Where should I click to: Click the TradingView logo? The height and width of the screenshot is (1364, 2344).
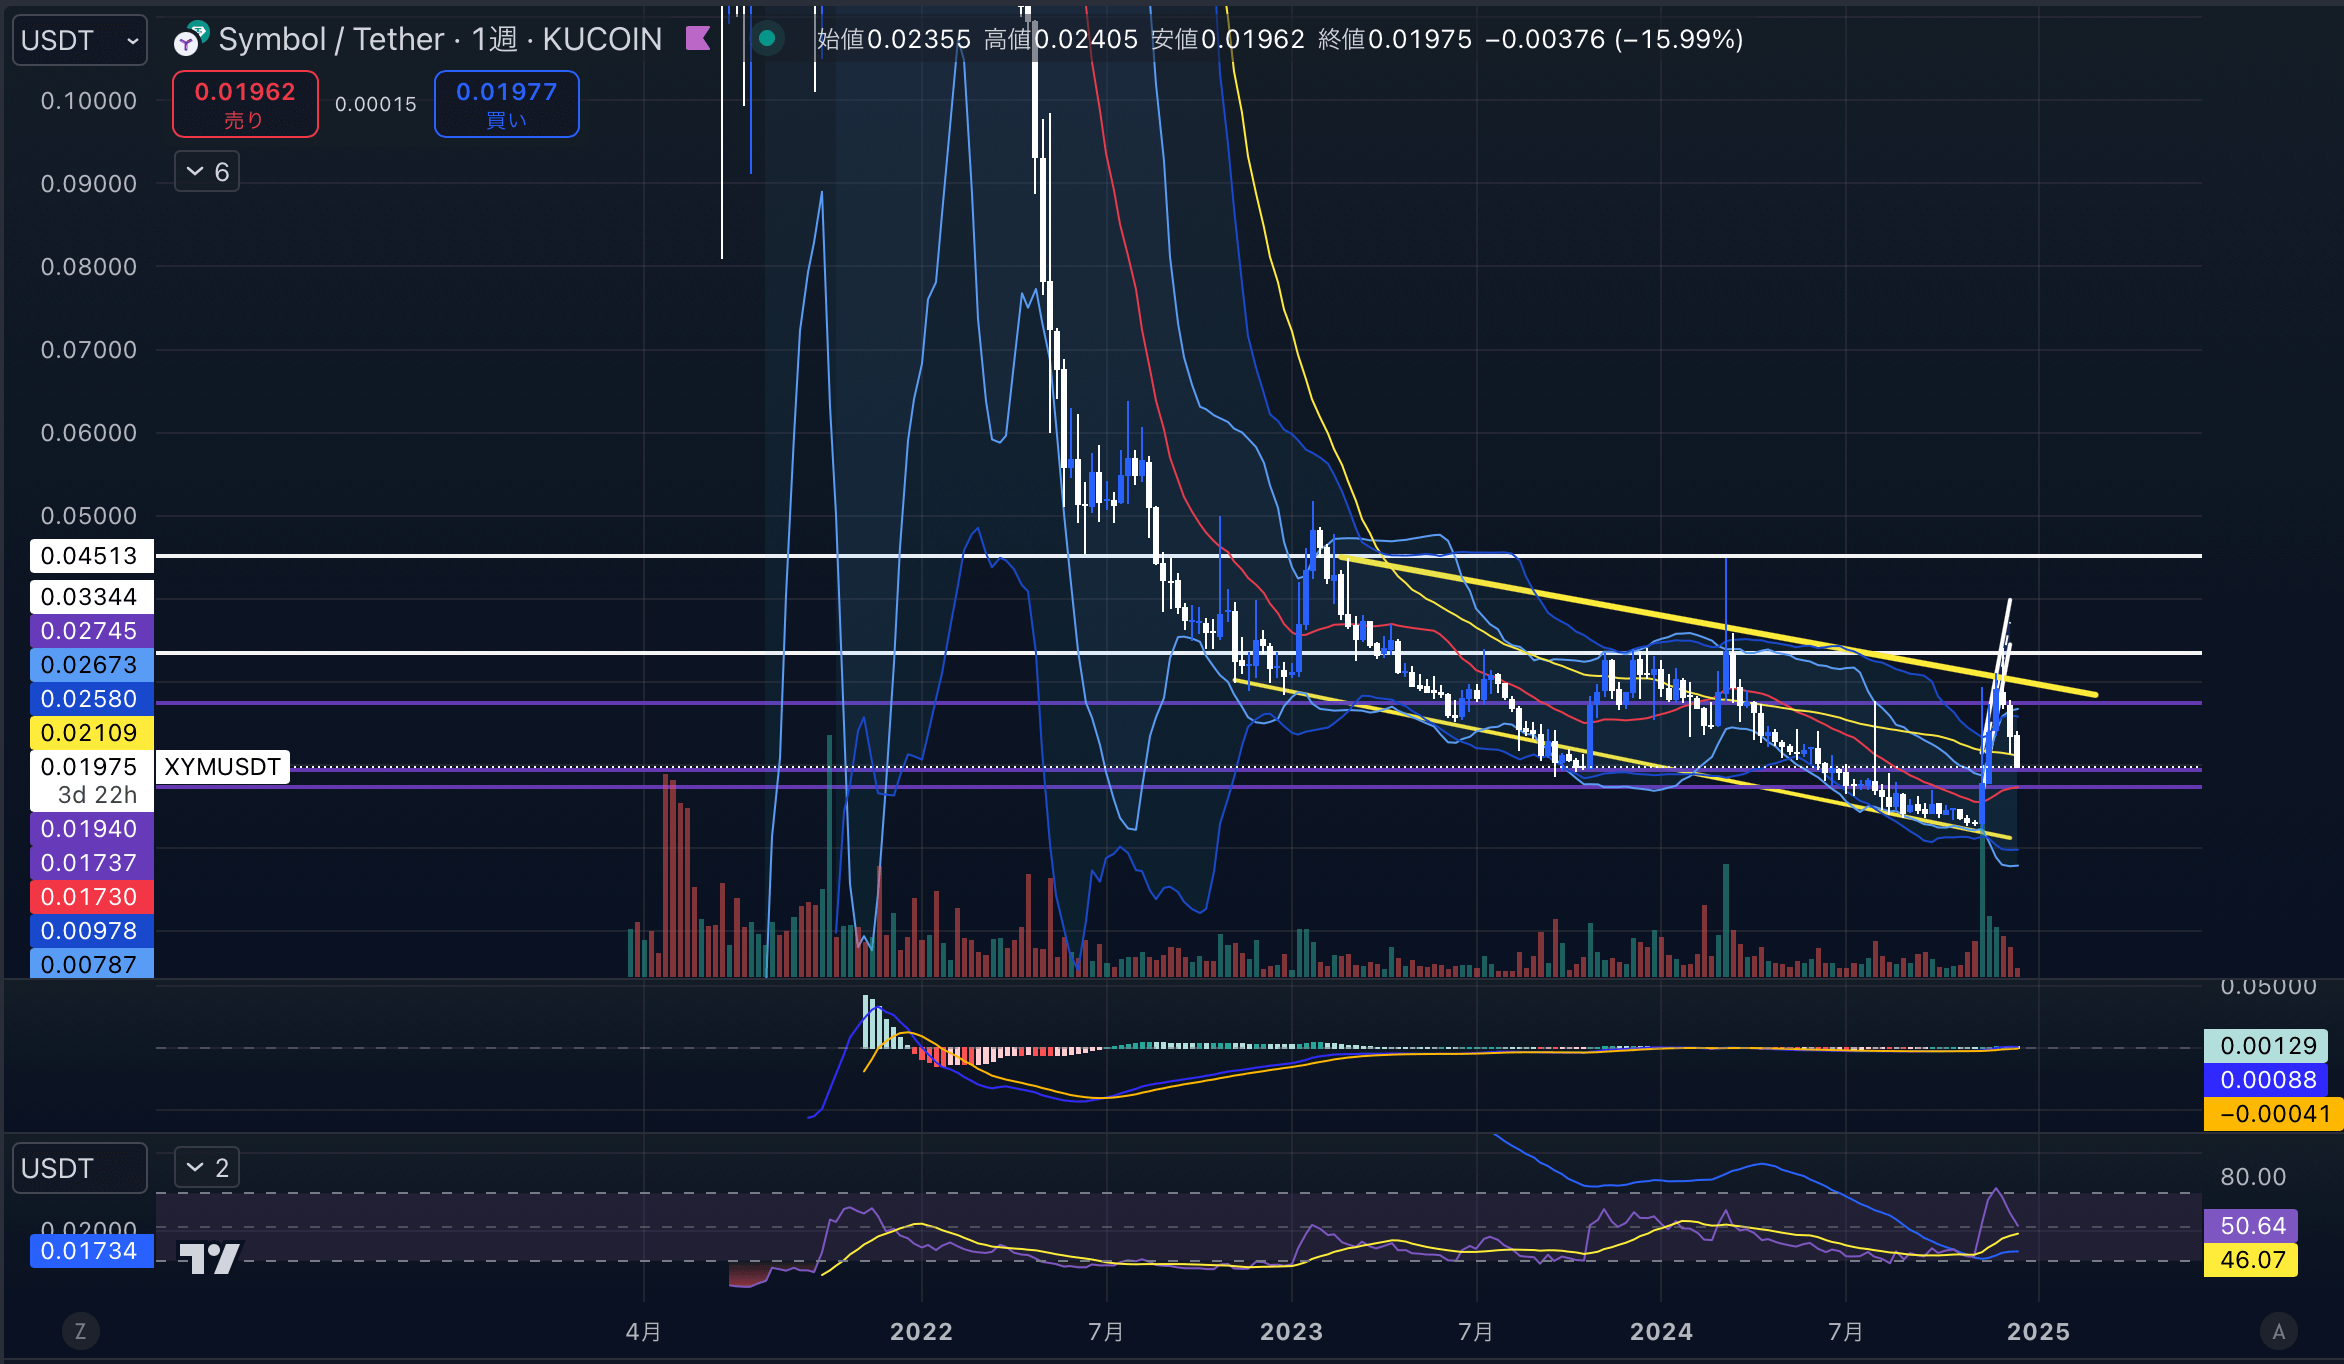209,1258
